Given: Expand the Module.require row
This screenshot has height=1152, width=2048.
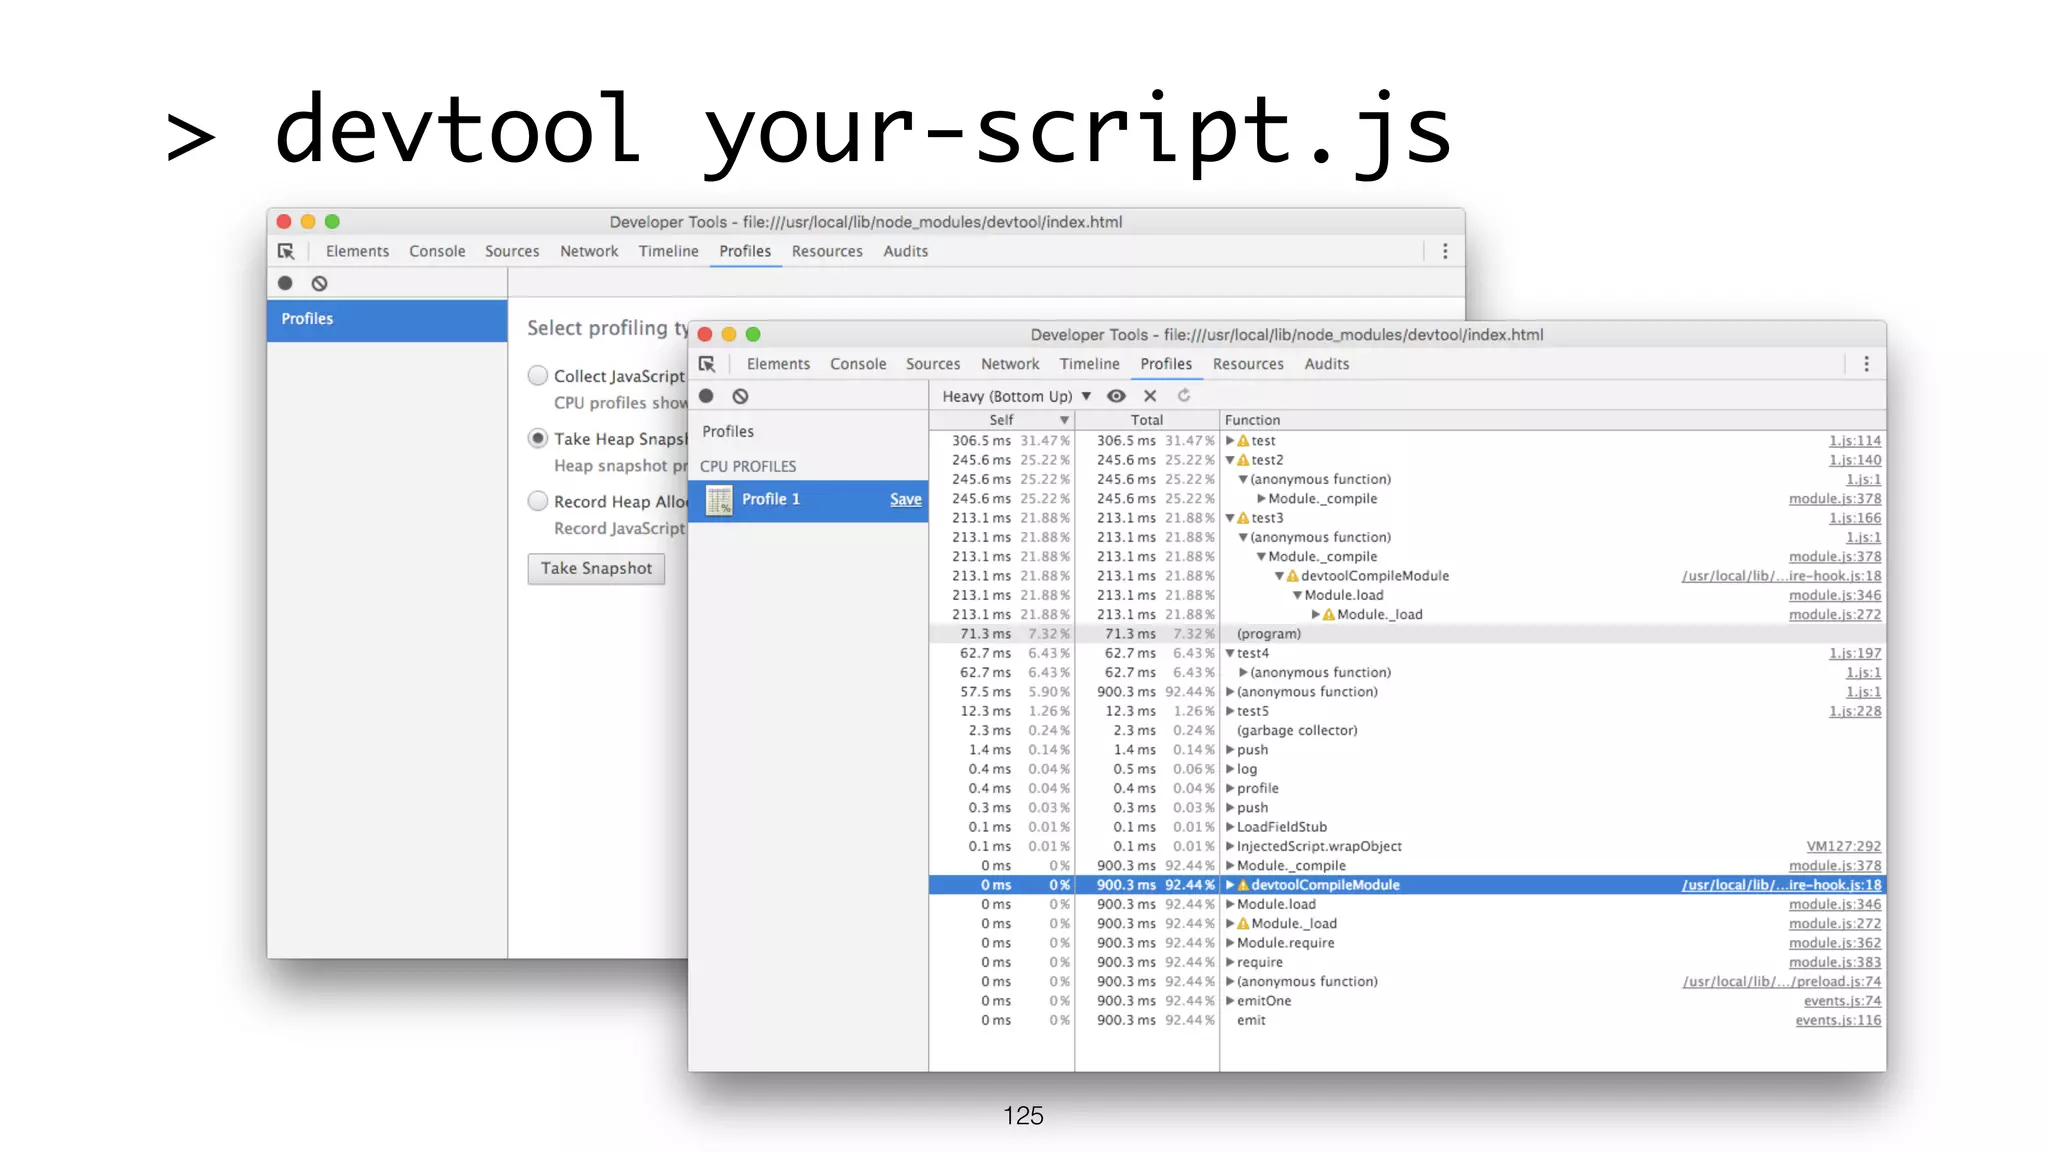Looking at the screenshot, I should point(1231,943).
